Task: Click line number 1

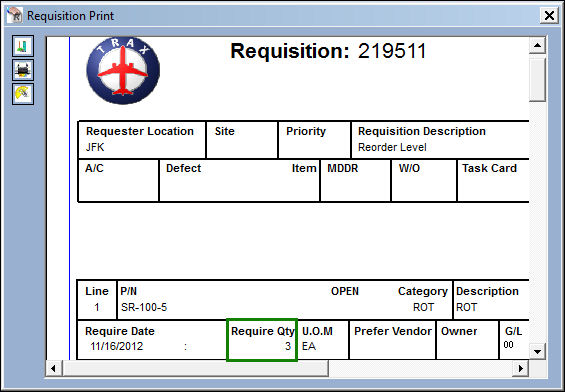Action: (97, 307)
